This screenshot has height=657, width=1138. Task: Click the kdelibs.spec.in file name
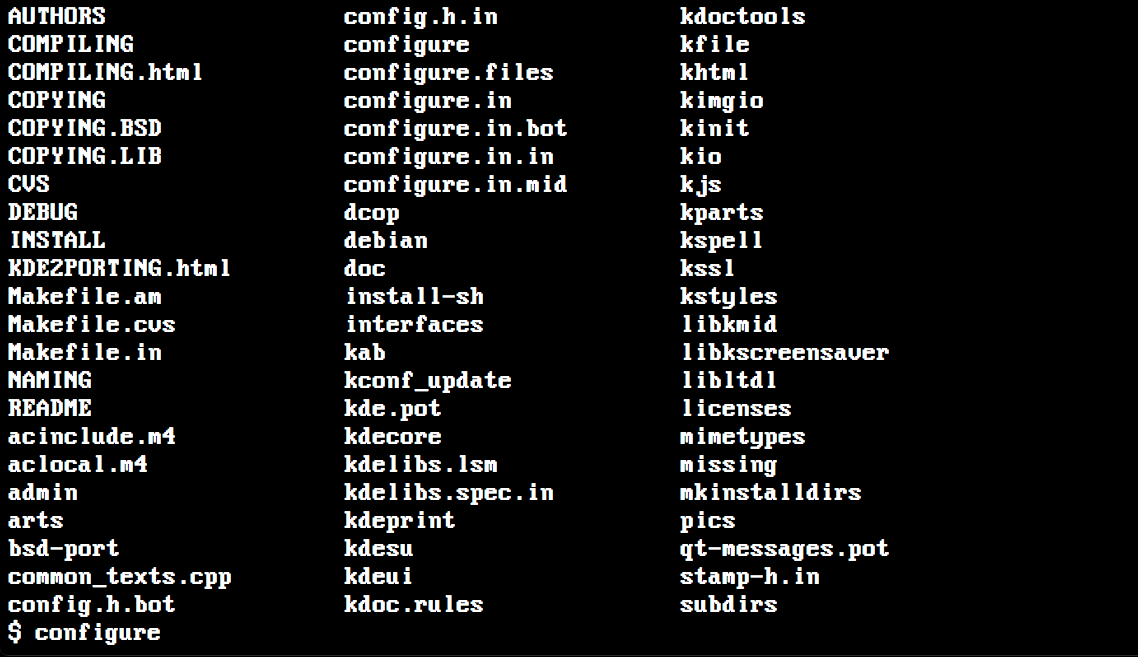coord(449,493)
